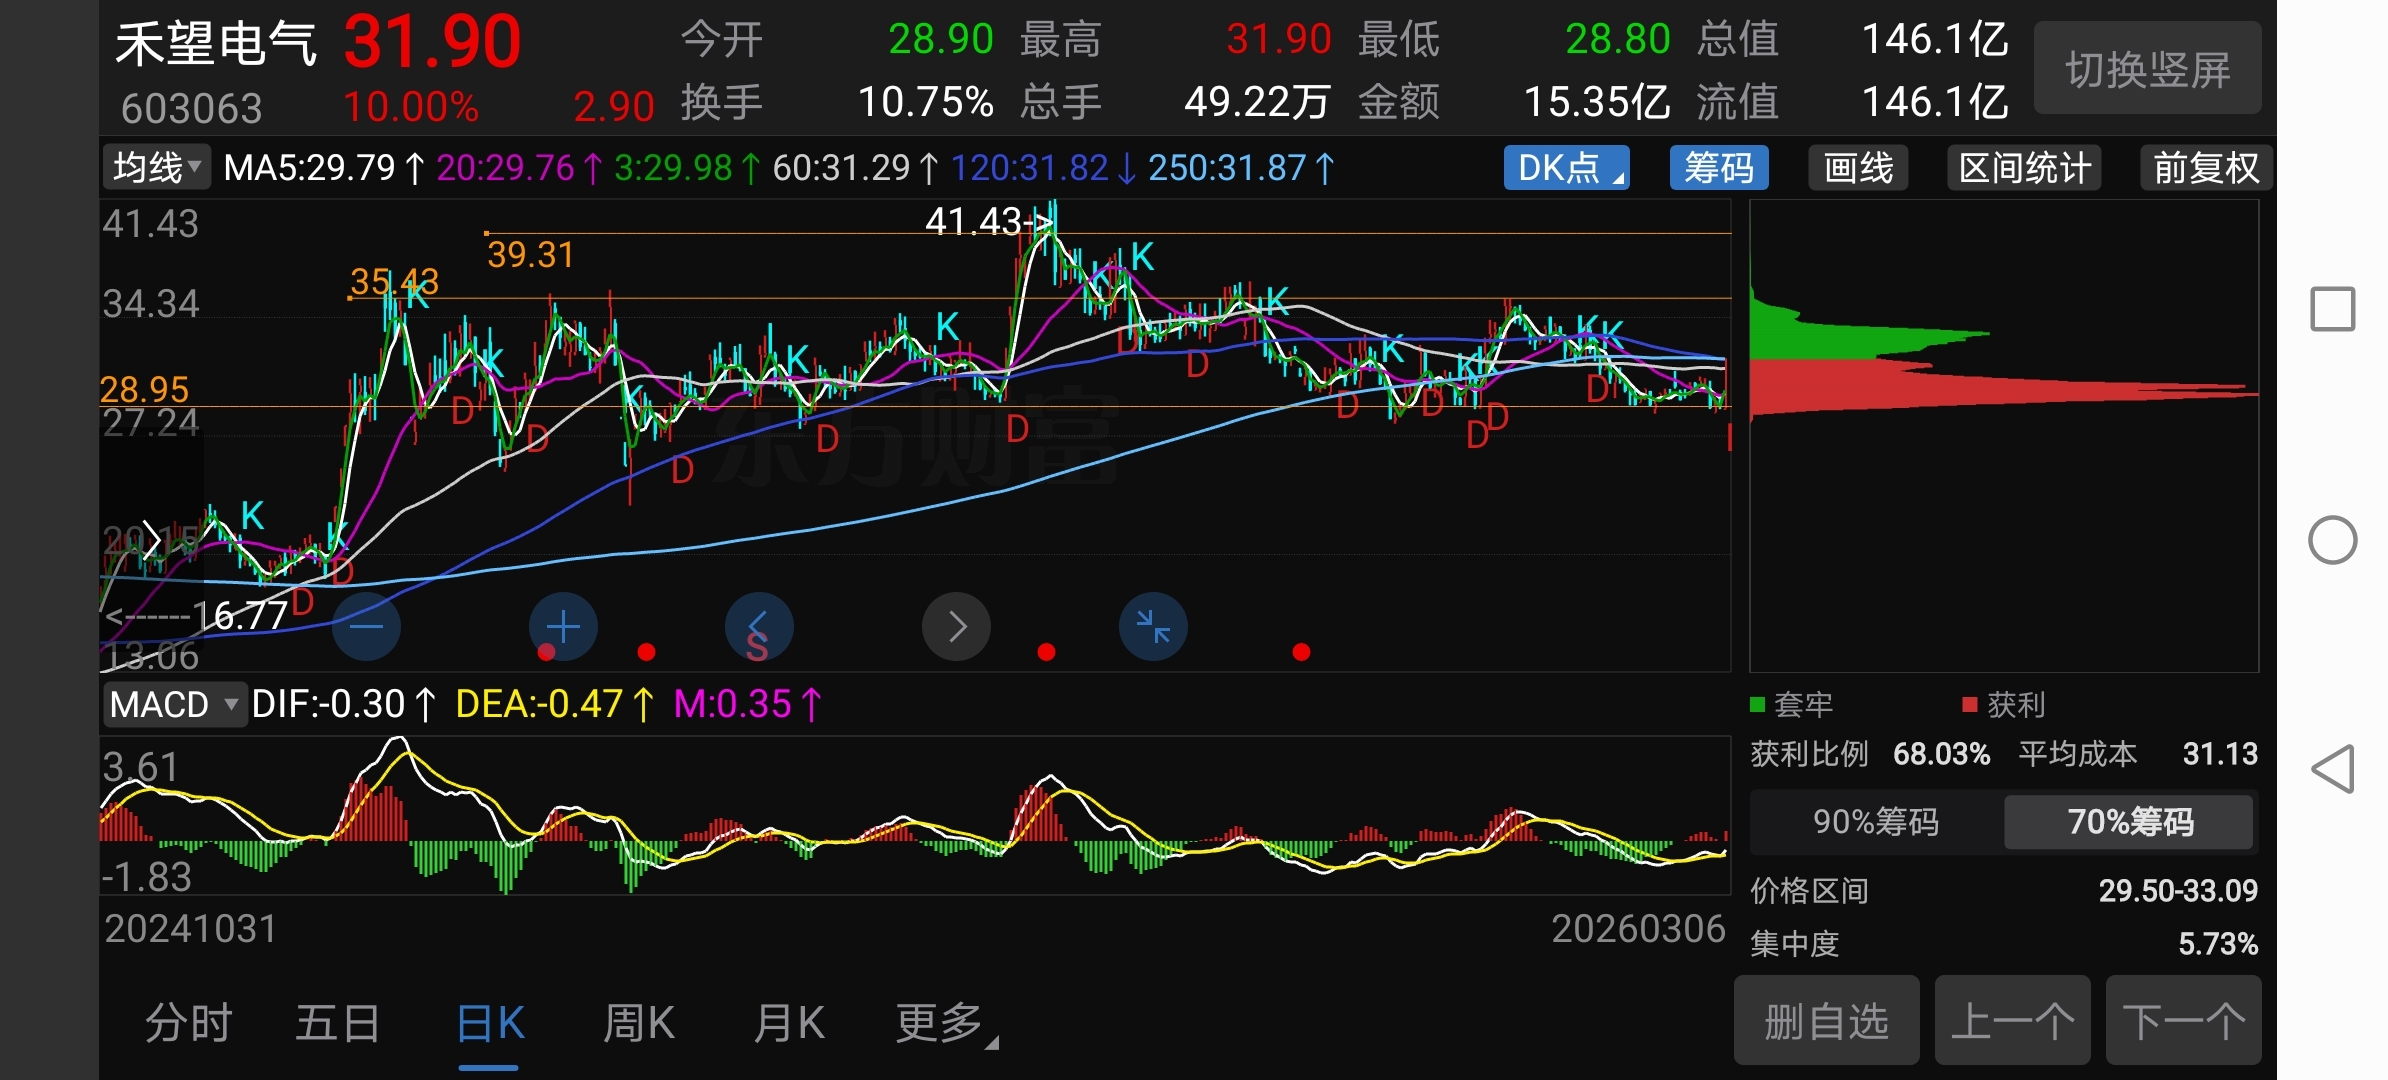Click the zoom out minus chart button

(x=366, y=627)
